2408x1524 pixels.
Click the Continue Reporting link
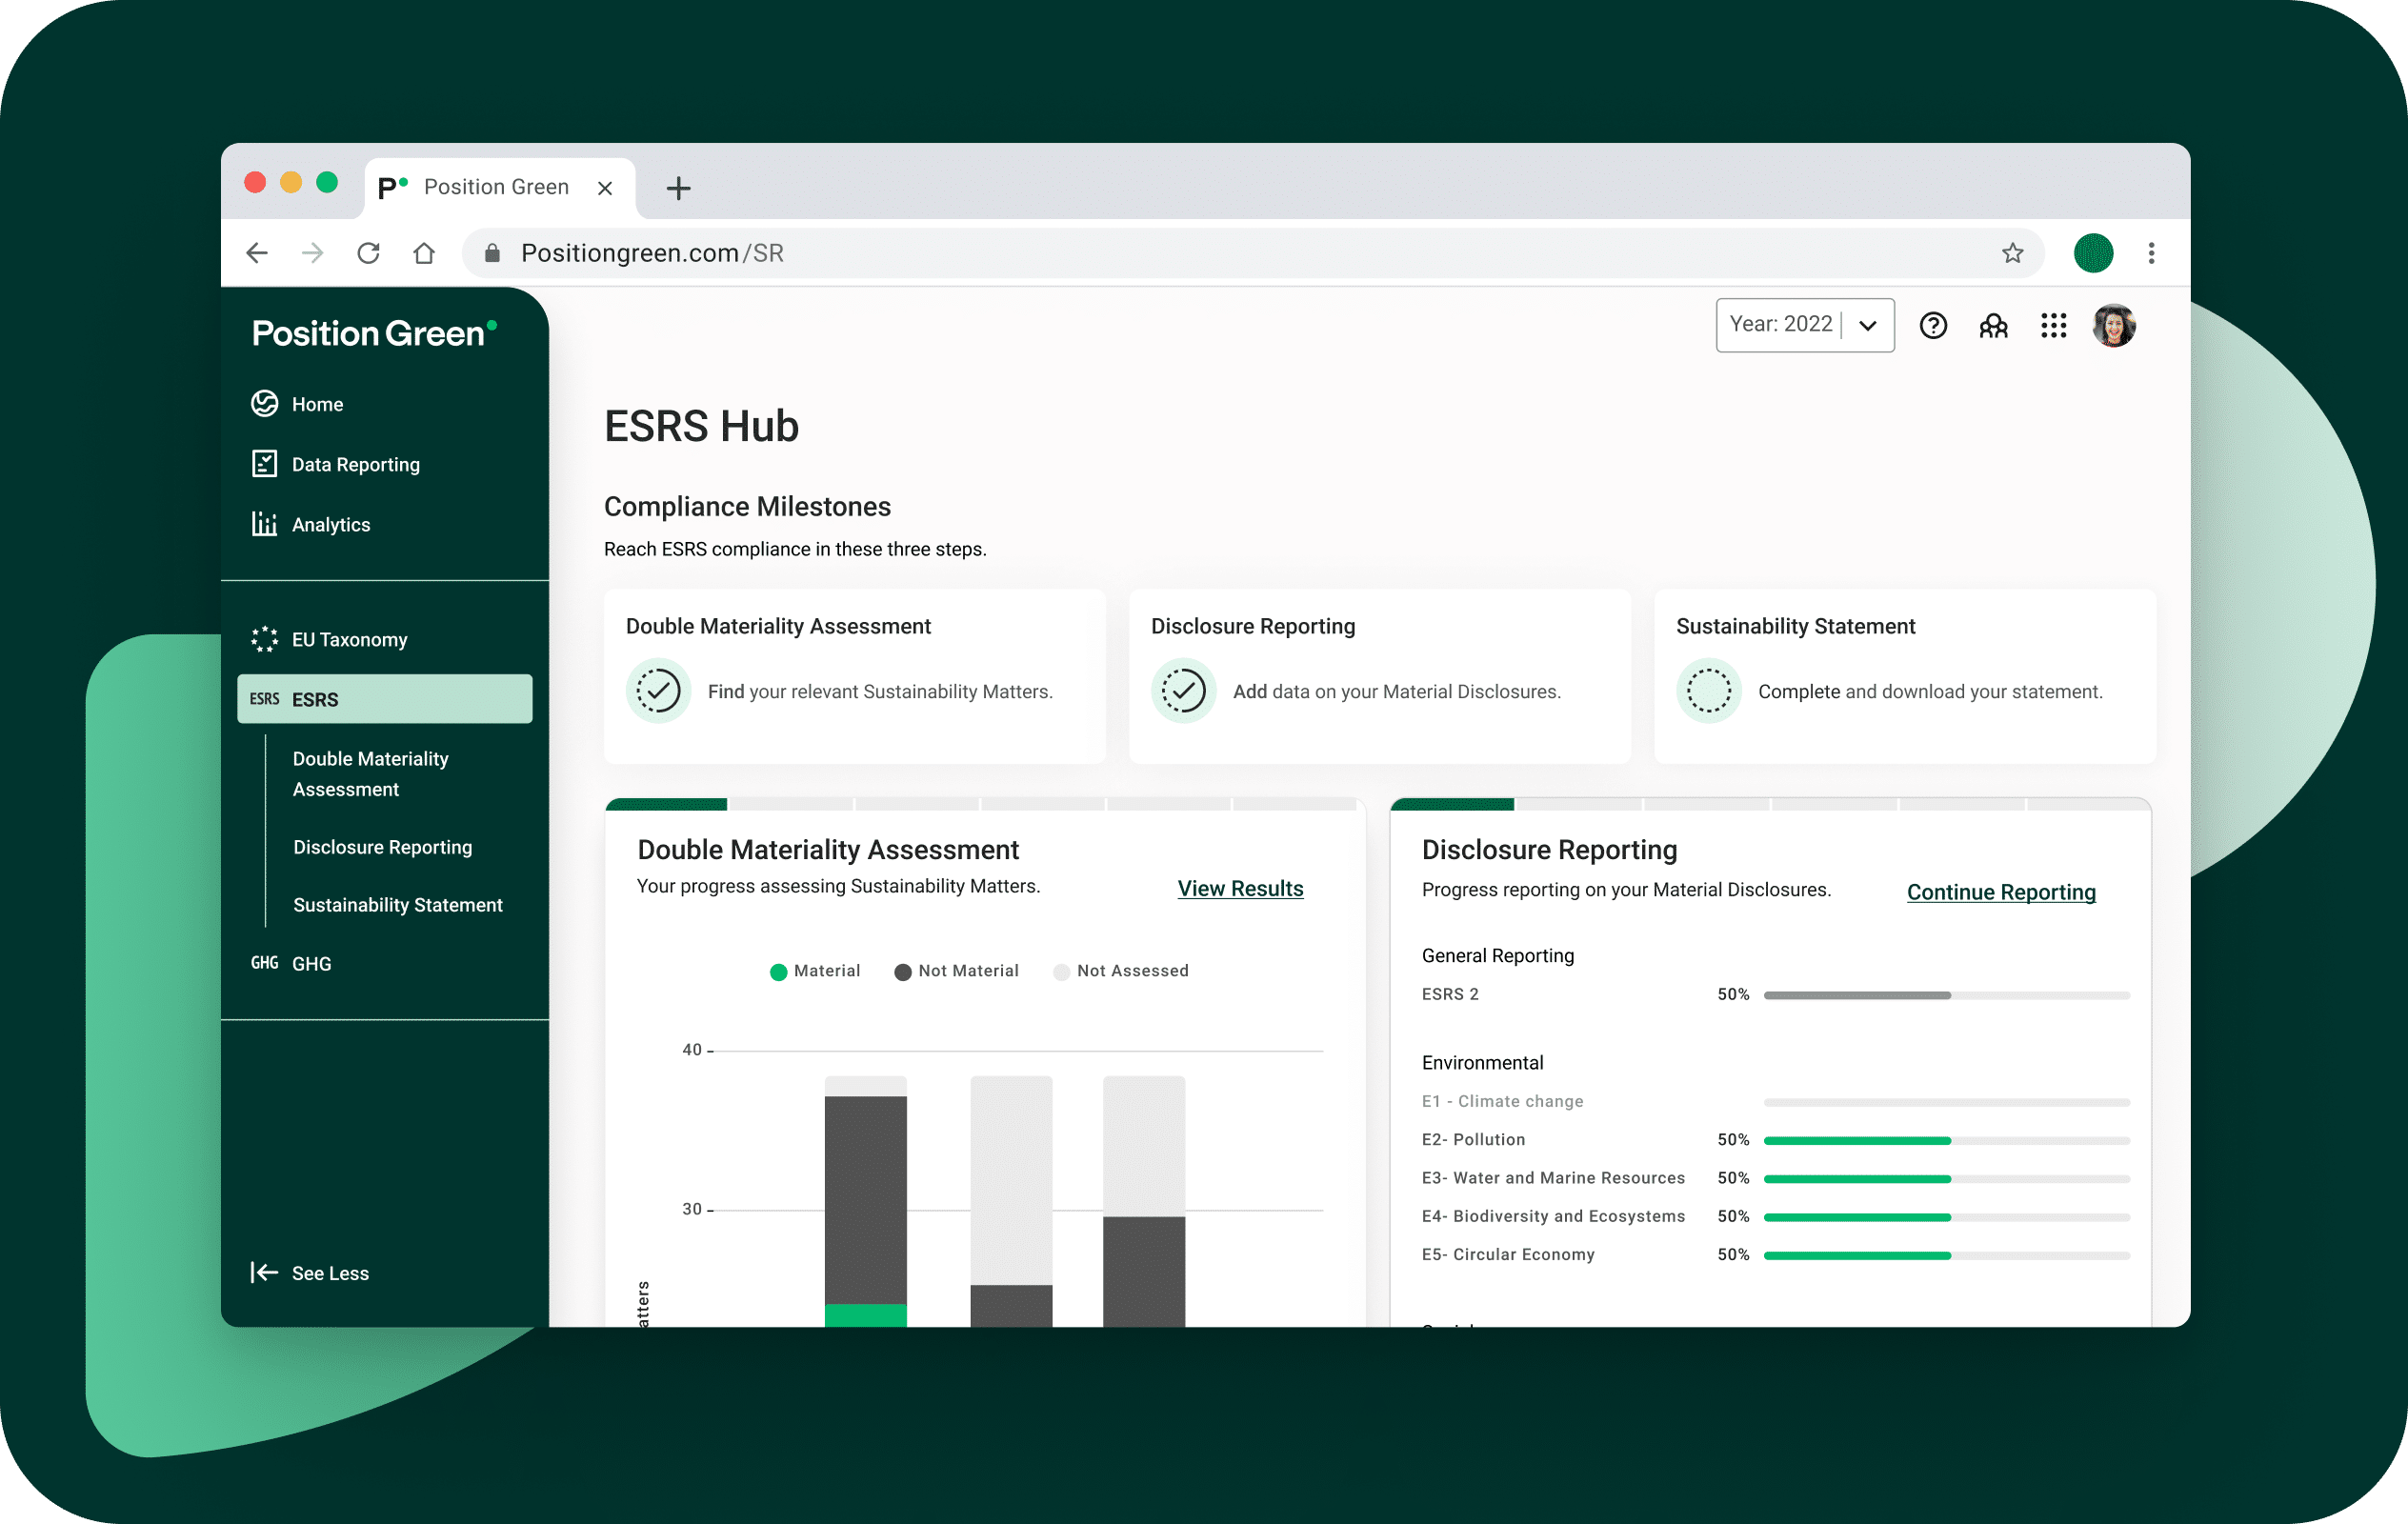[x=2000, y=892]
